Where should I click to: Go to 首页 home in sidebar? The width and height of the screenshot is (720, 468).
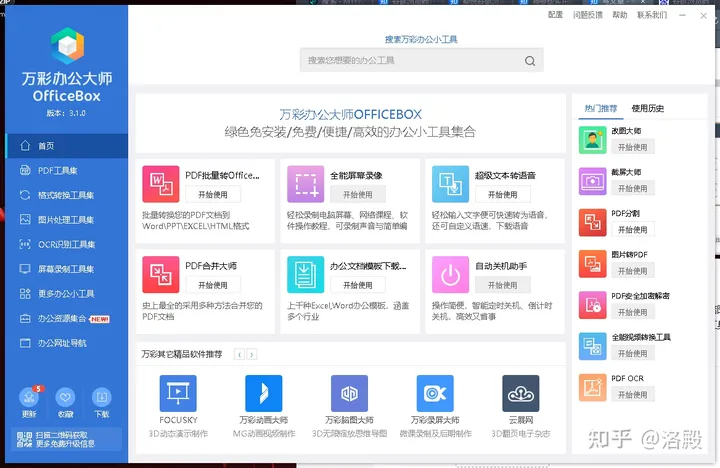(x=67, y=146)
